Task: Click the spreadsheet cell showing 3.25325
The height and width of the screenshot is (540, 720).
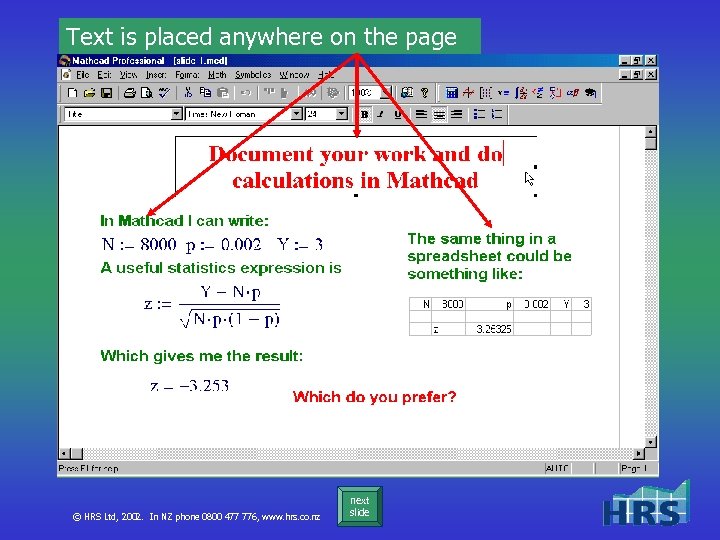Action: point(489,329)
